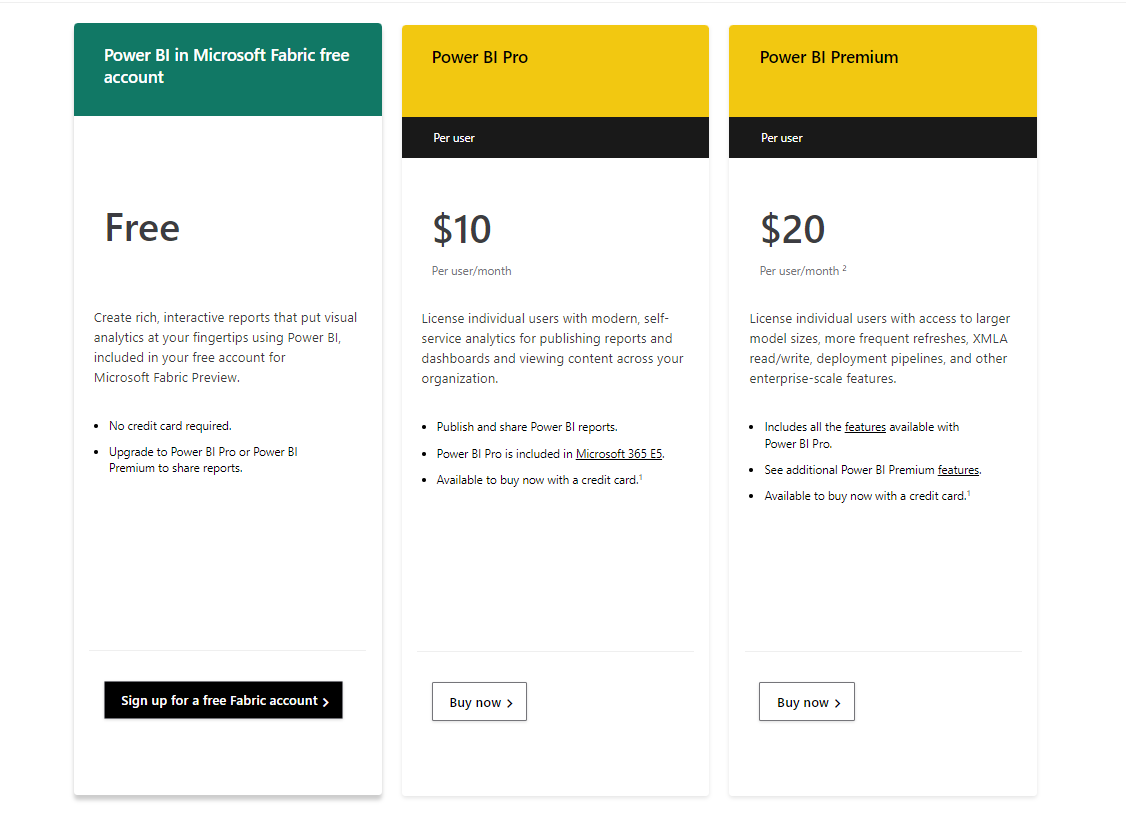Open features link in 'Includes all the features'
This screenshot has height=821, width=1126.
coord(865,427)
